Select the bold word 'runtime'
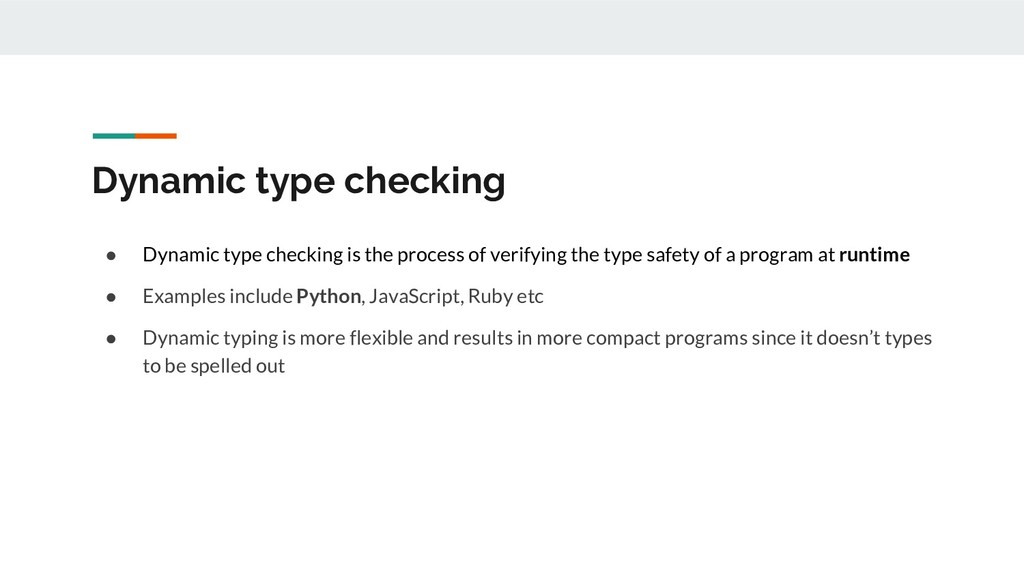 [874, 255]
